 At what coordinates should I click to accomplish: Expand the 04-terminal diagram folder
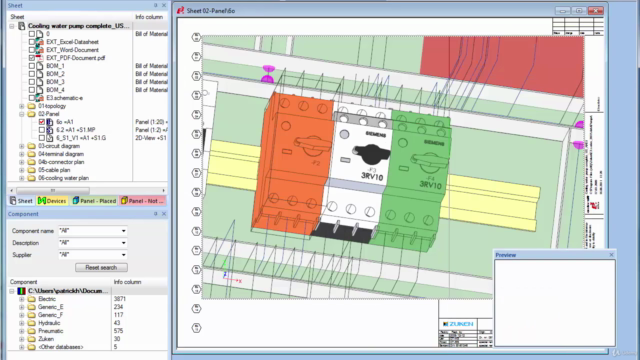[x=22, y=154]
